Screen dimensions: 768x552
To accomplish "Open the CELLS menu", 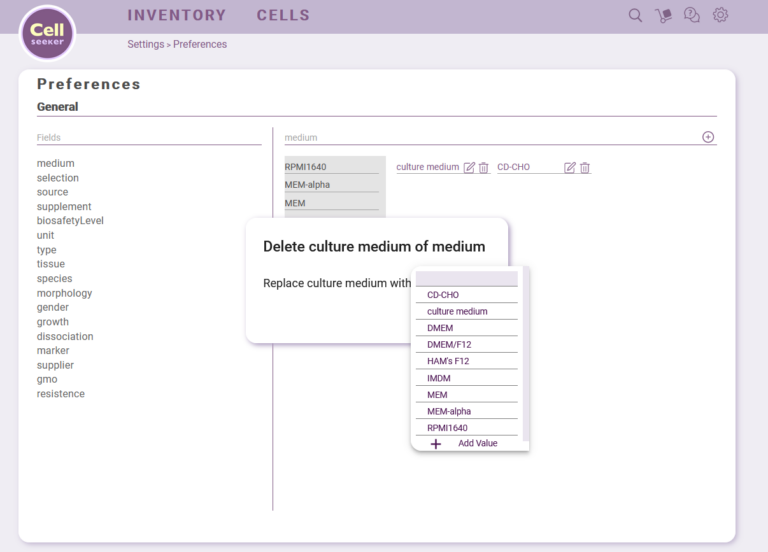I will [284, 15].
